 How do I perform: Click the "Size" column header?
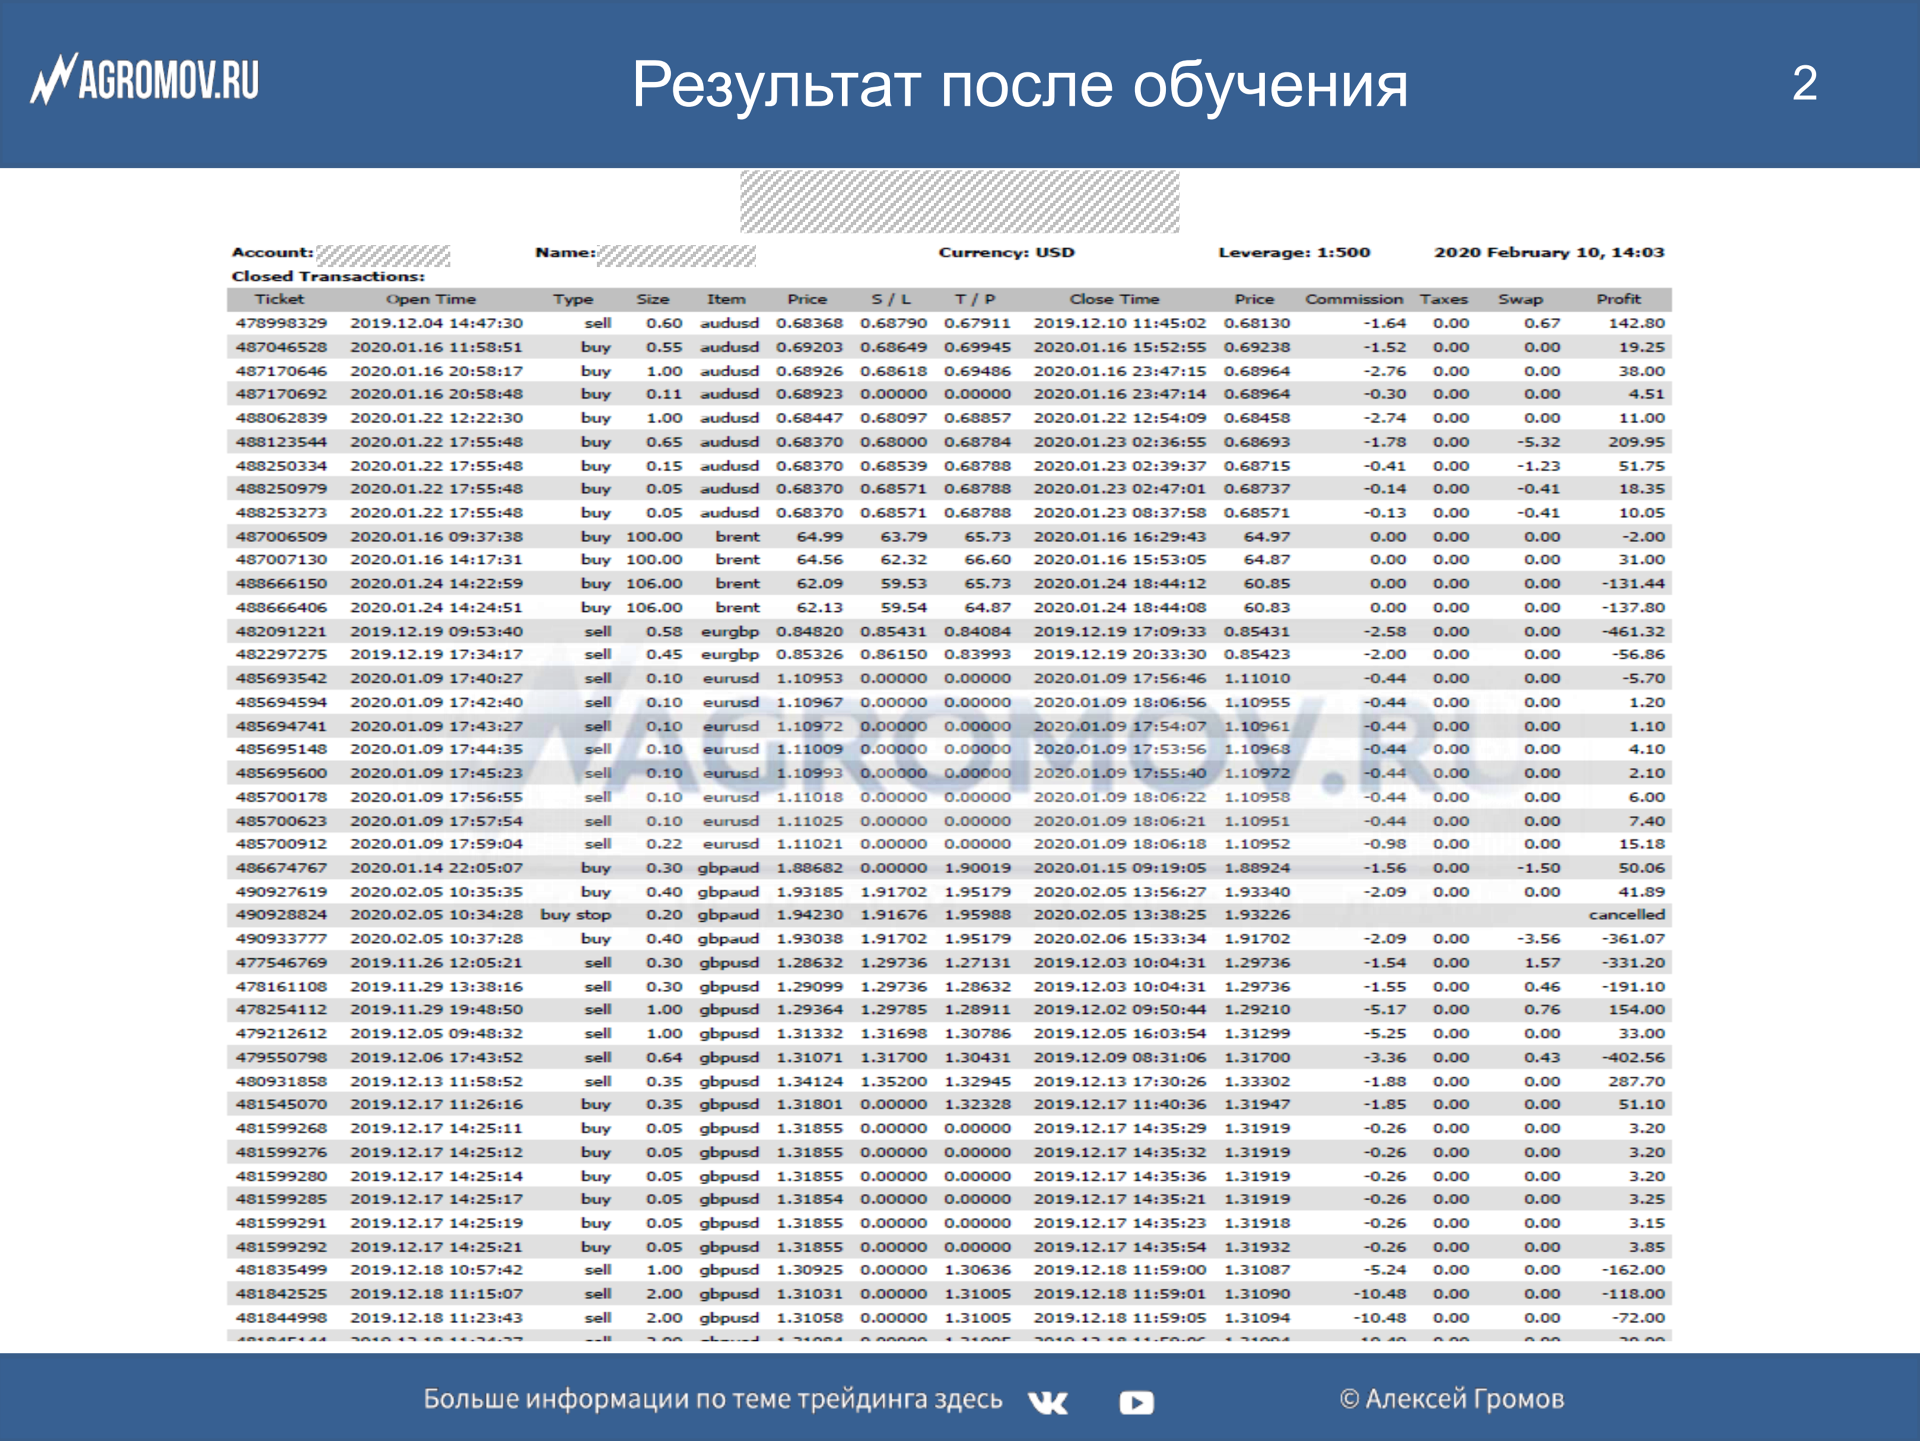(653, 299)
